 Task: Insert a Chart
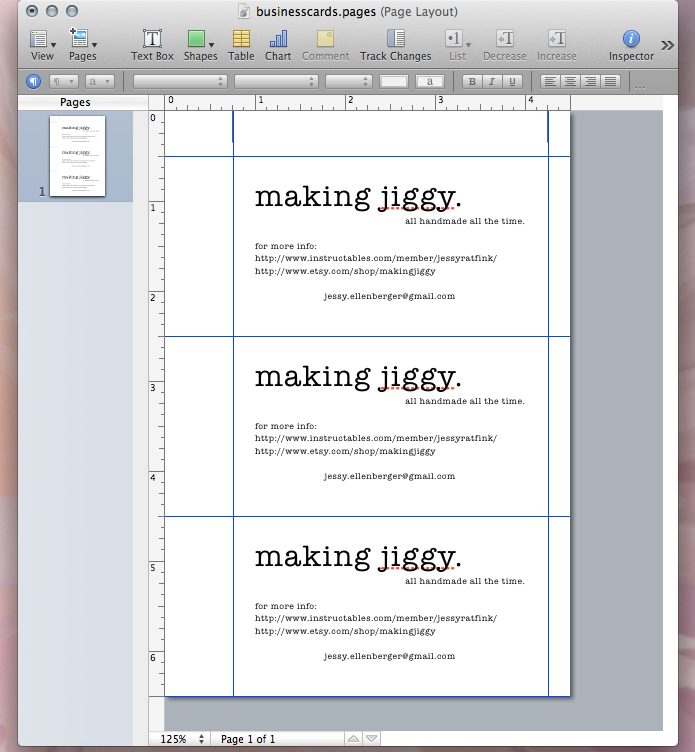pyautogui.click(x=278, y=46)
